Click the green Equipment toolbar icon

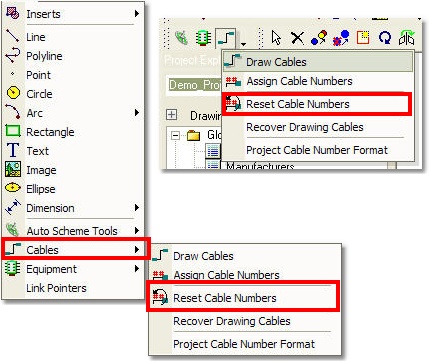tap(203, 38)
